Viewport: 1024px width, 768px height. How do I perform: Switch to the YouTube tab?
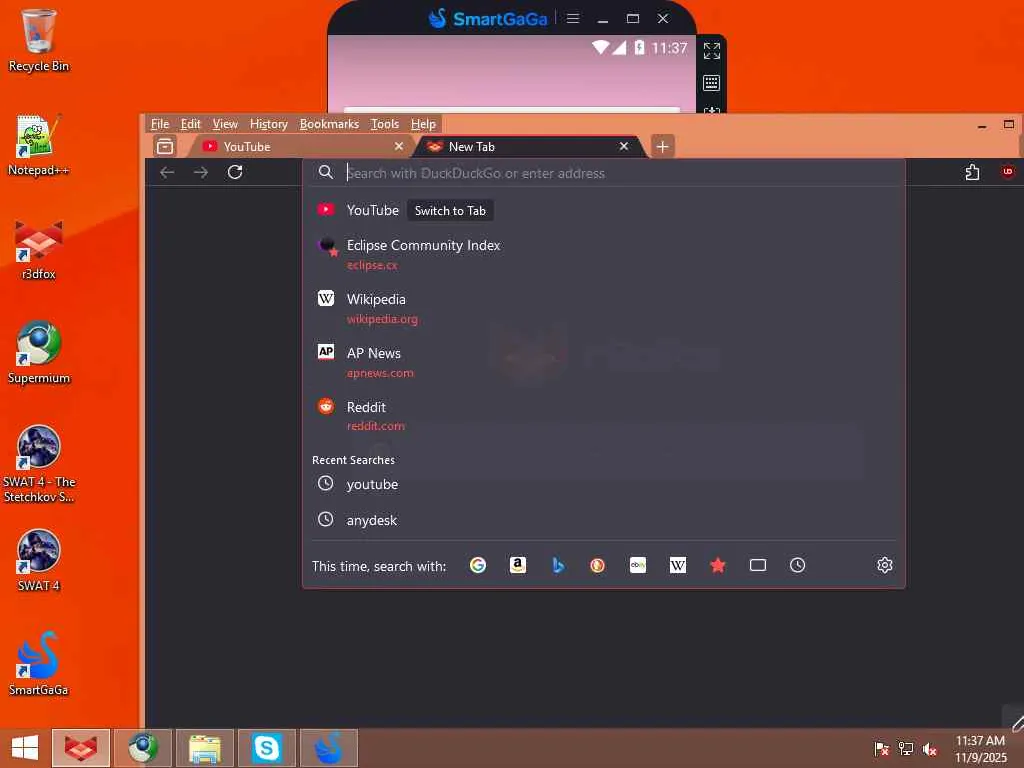pyautogui.click(x=302, y=146)
